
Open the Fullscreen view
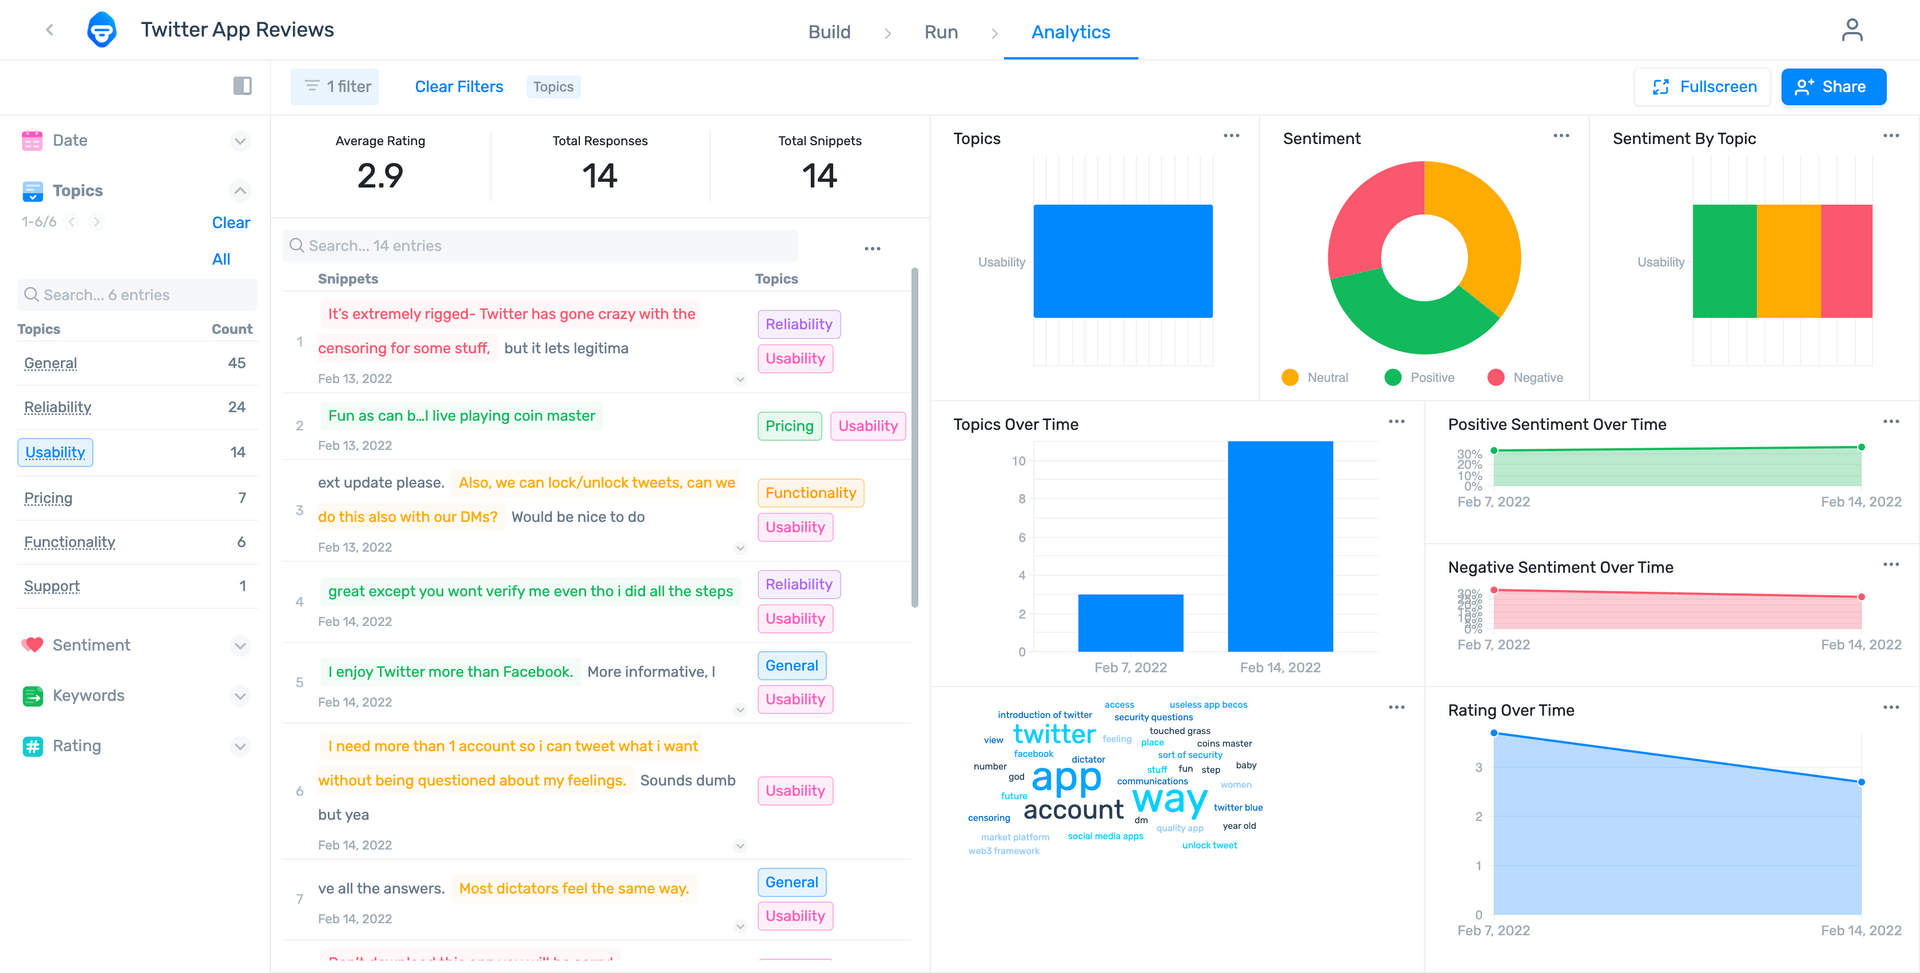pyautogui.click(x=1702, y=86)
